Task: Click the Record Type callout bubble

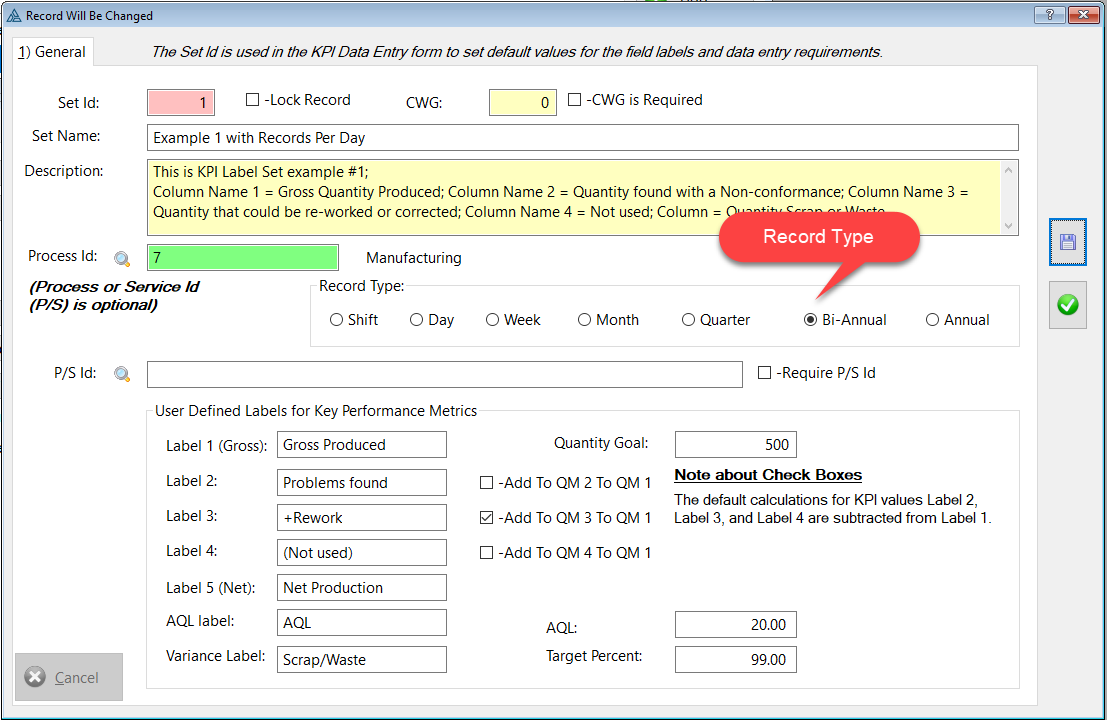Action: click(x=819, y=237)
